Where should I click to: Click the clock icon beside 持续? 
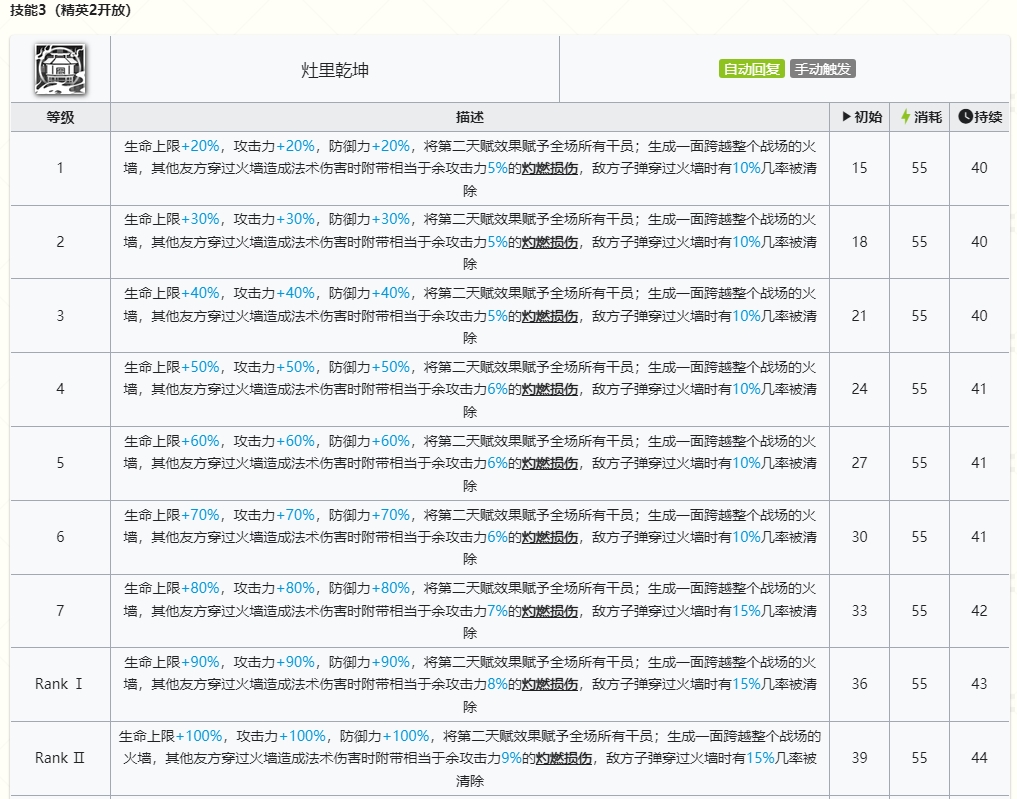(x=965, y=117)
